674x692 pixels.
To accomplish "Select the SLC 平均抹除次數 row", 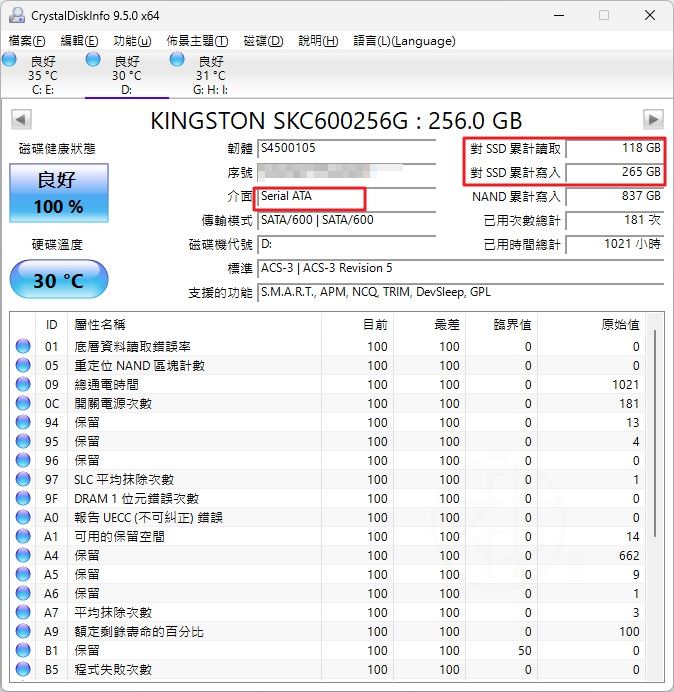I will (328, 479).
